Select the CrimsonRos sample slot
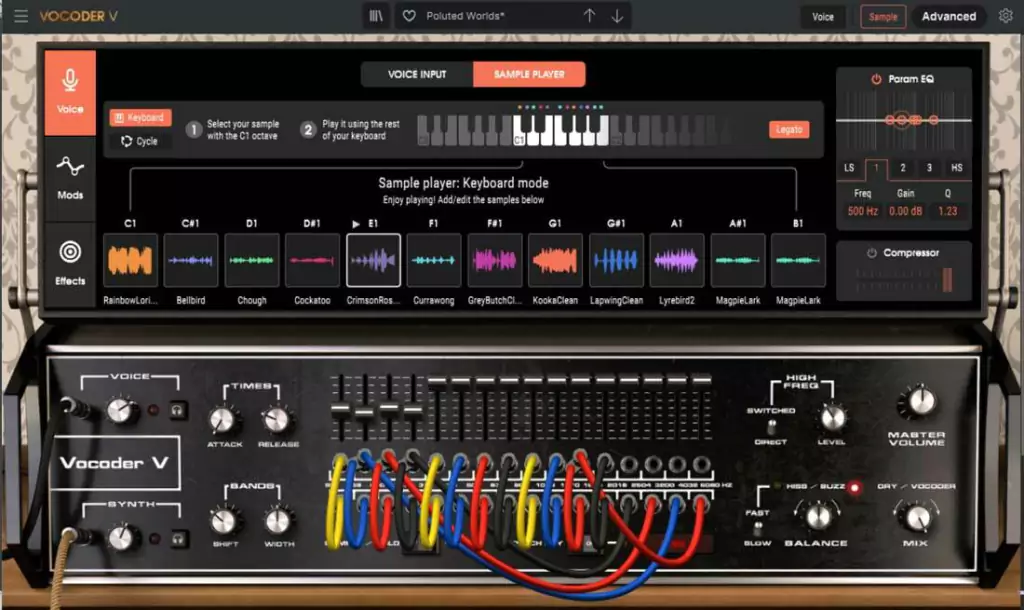The height and width of the screenshot is (610, 1024). (373, 260)
